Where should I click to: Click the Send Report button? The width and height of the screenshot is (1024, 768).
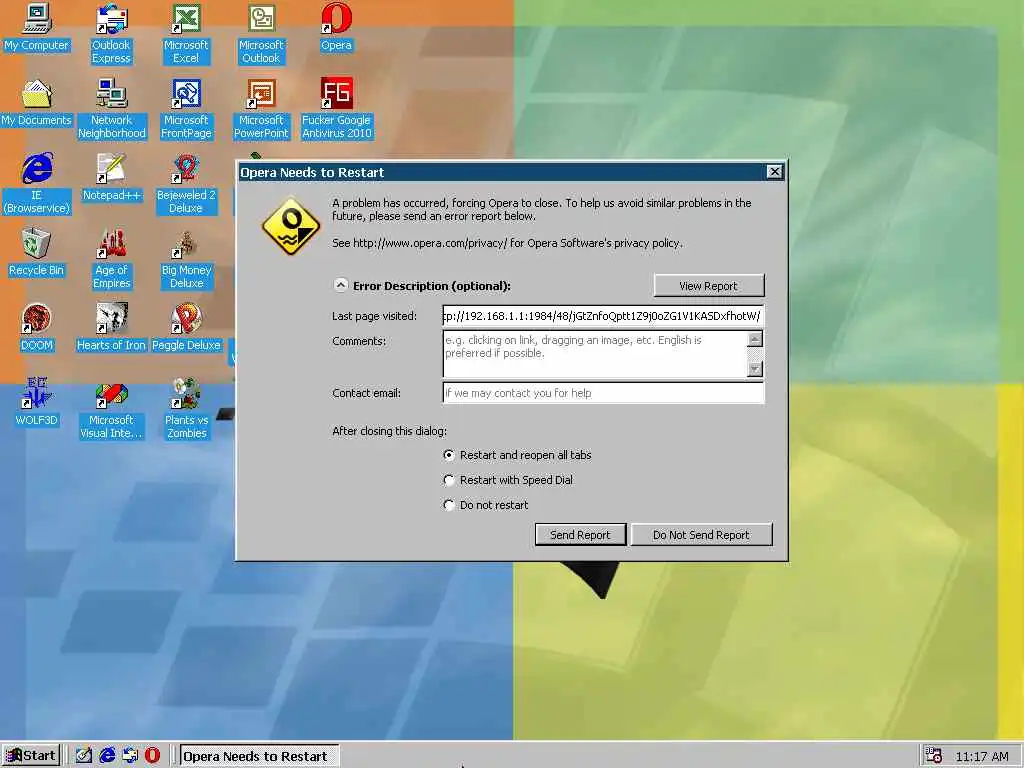[x=580, y=535]
